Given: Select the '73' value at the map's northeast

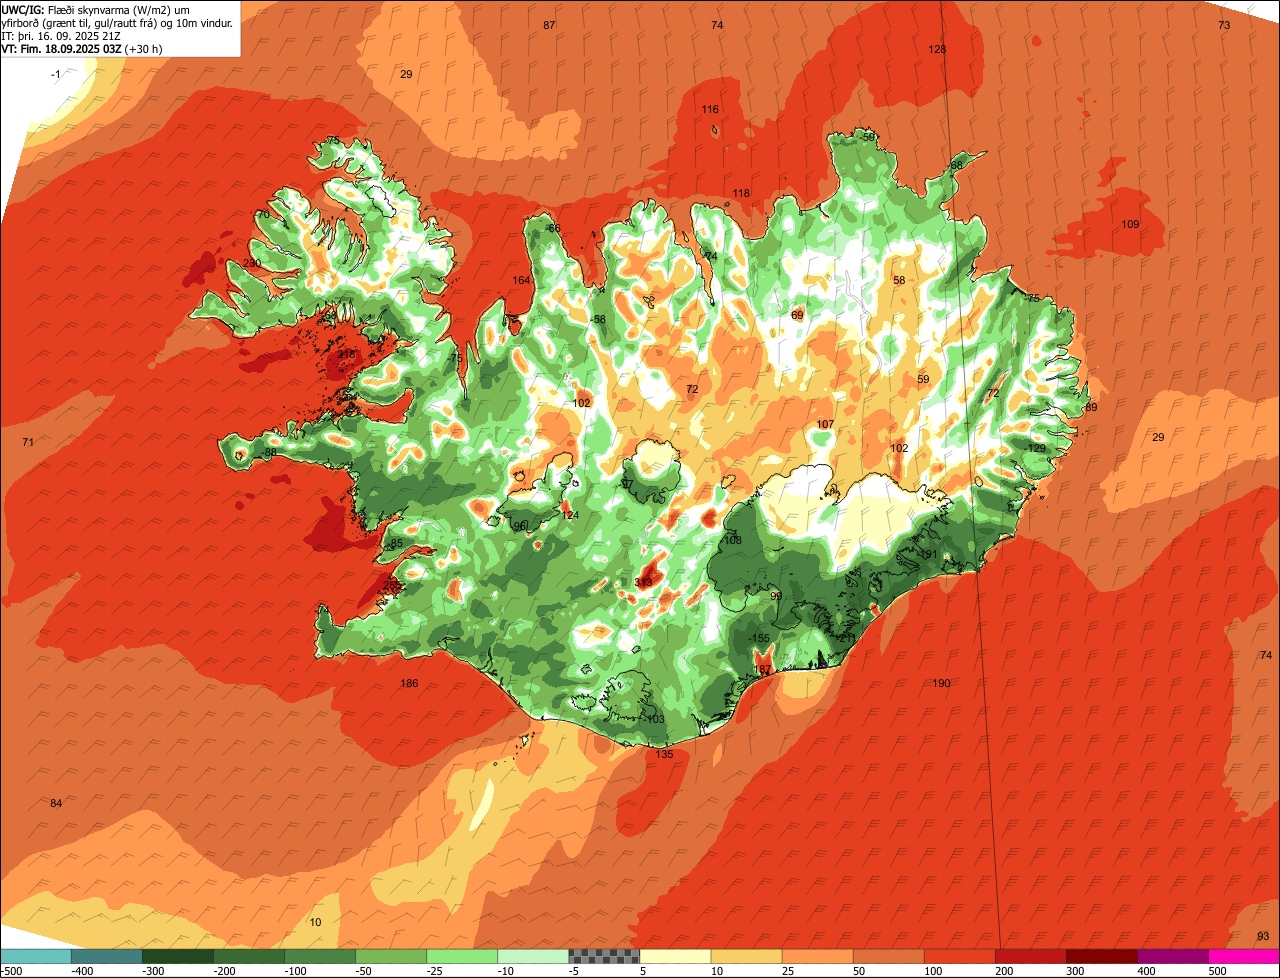Looking at the screenshot, I should click(1224, 25).
